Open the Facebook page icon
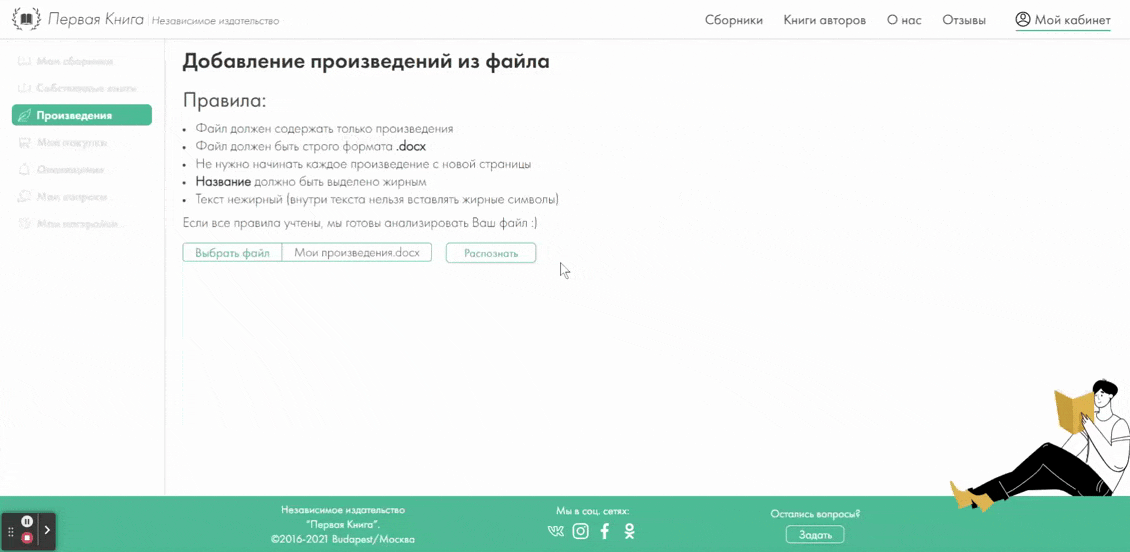This screenshot has width=1130, height=552. pyautogui.click(x=605, y=532)
